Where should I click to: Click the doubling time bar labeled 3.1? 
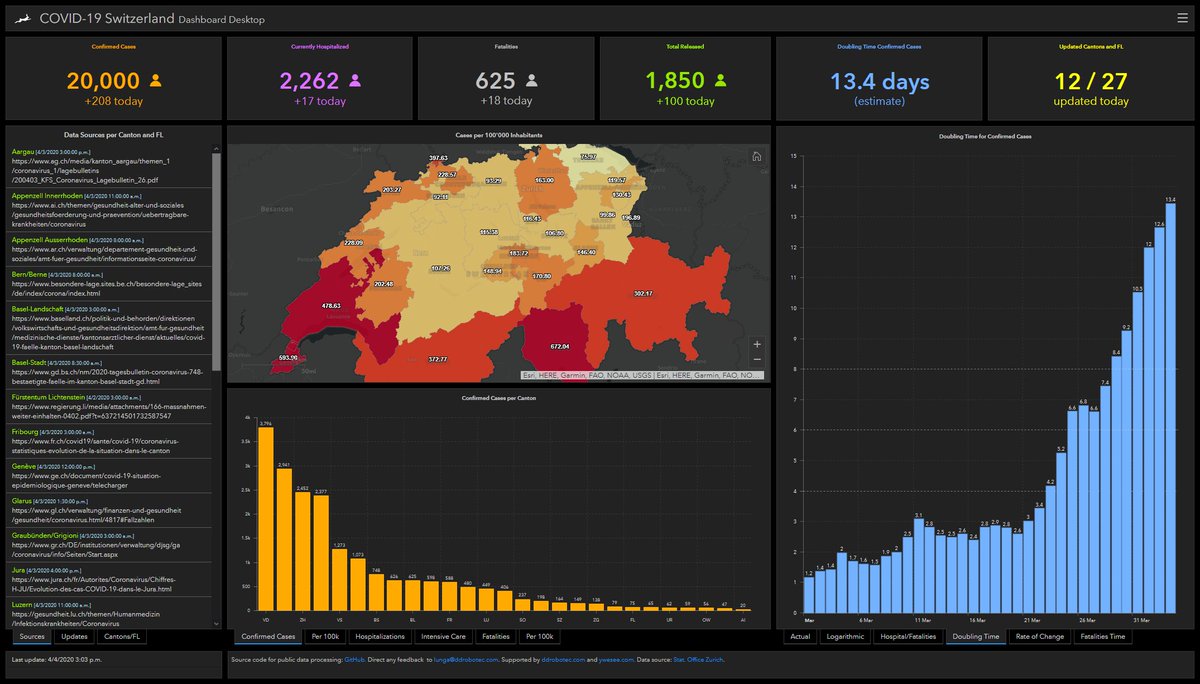918,565
